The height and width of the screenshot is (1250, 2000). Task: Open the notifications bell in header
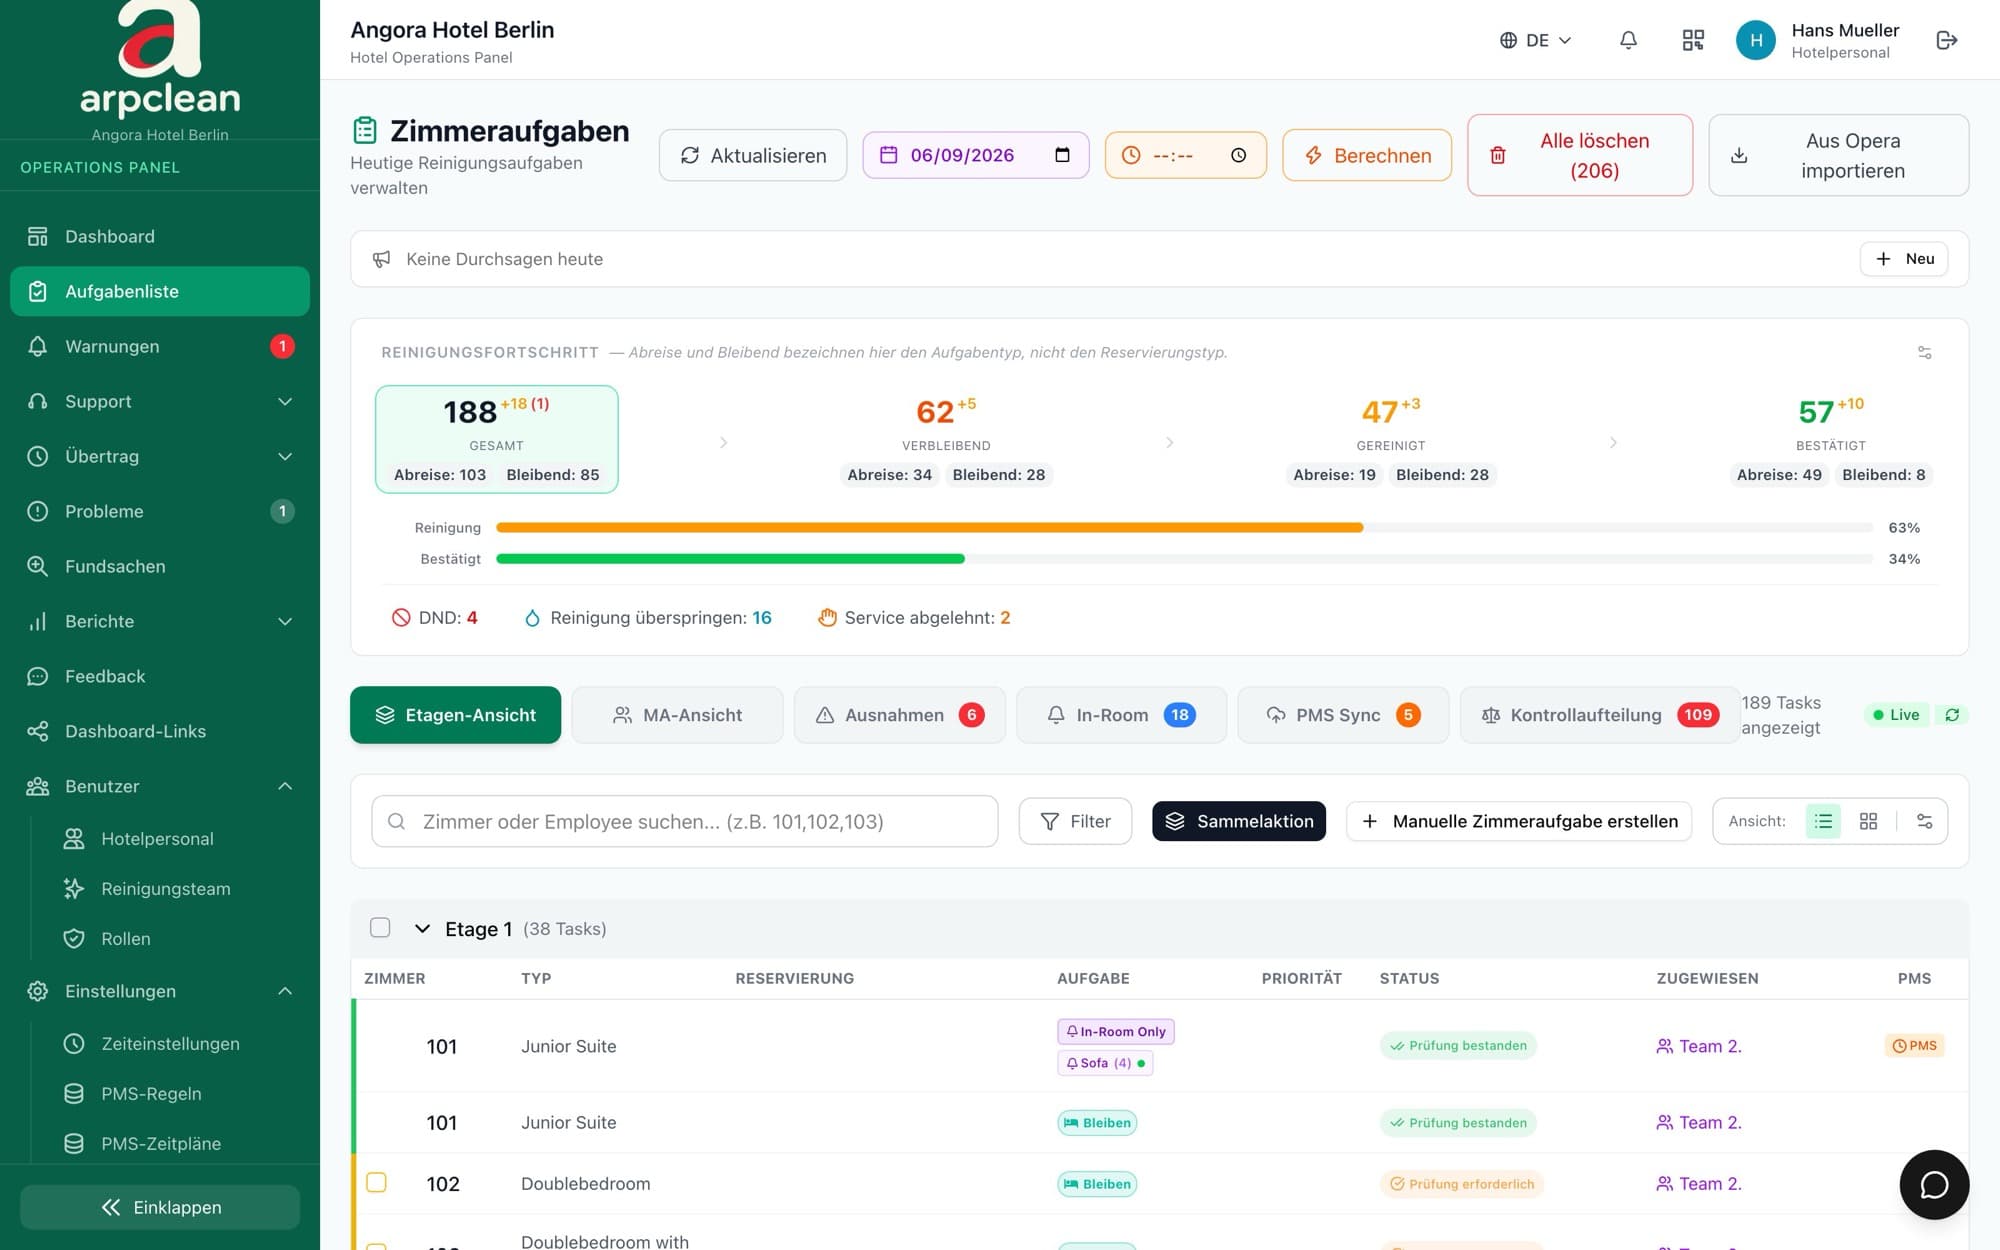click(1628, 40)
